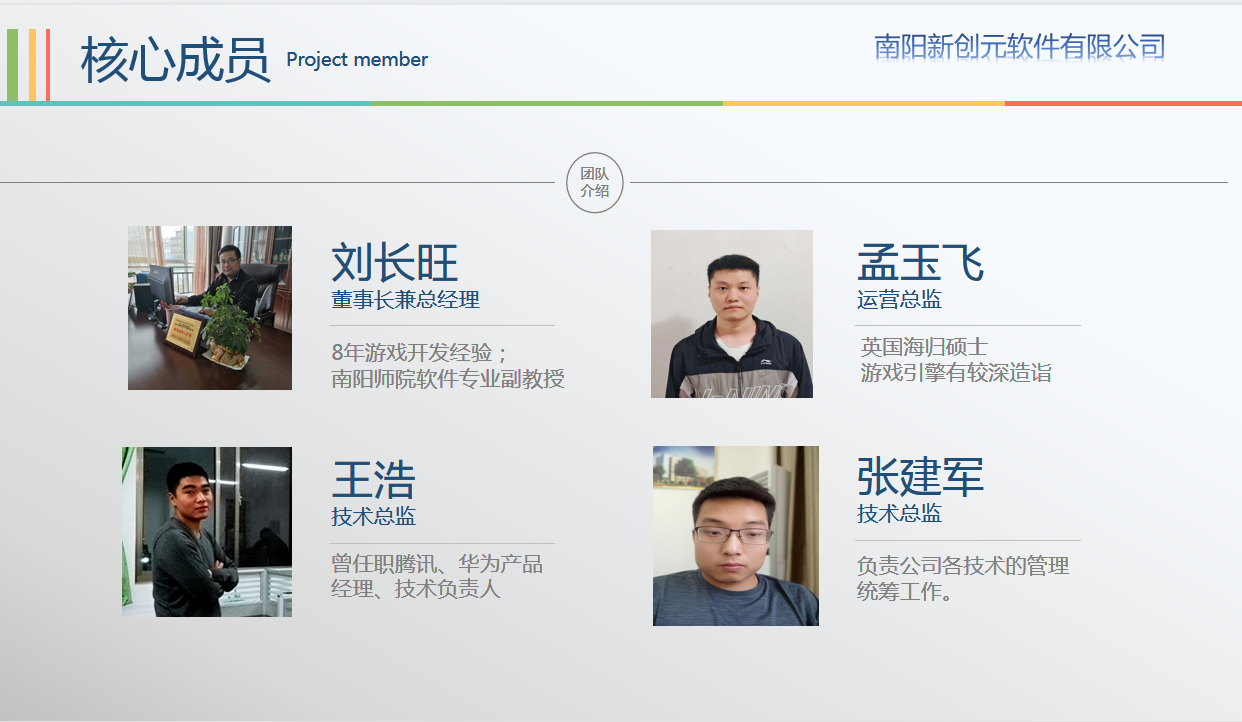Screen dimensions: 1242x722
Task: Click the line 游戏引擎有较深造诣
Action: coord(956,373)
